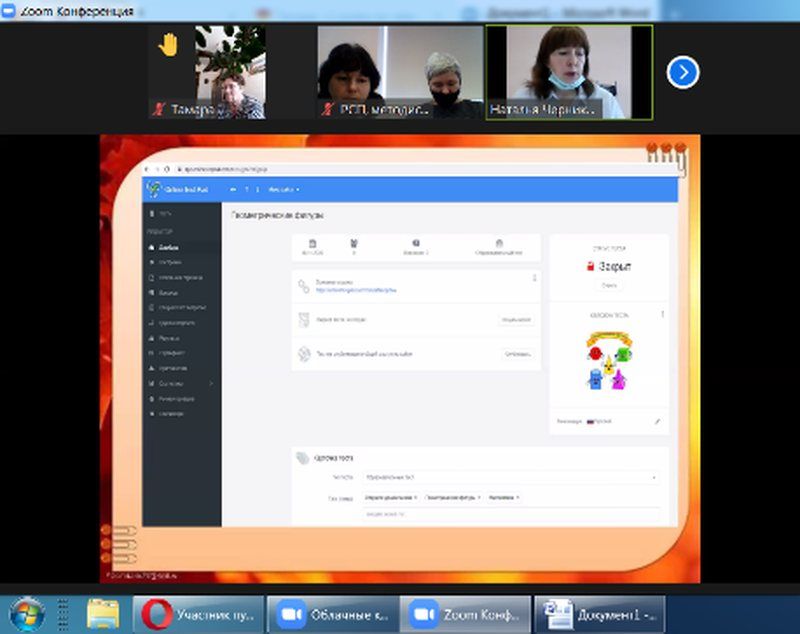This screenshot has height=634, width=800.
Task: Click the РСП методист muted microphone icon
Action: tap(327, 109)
